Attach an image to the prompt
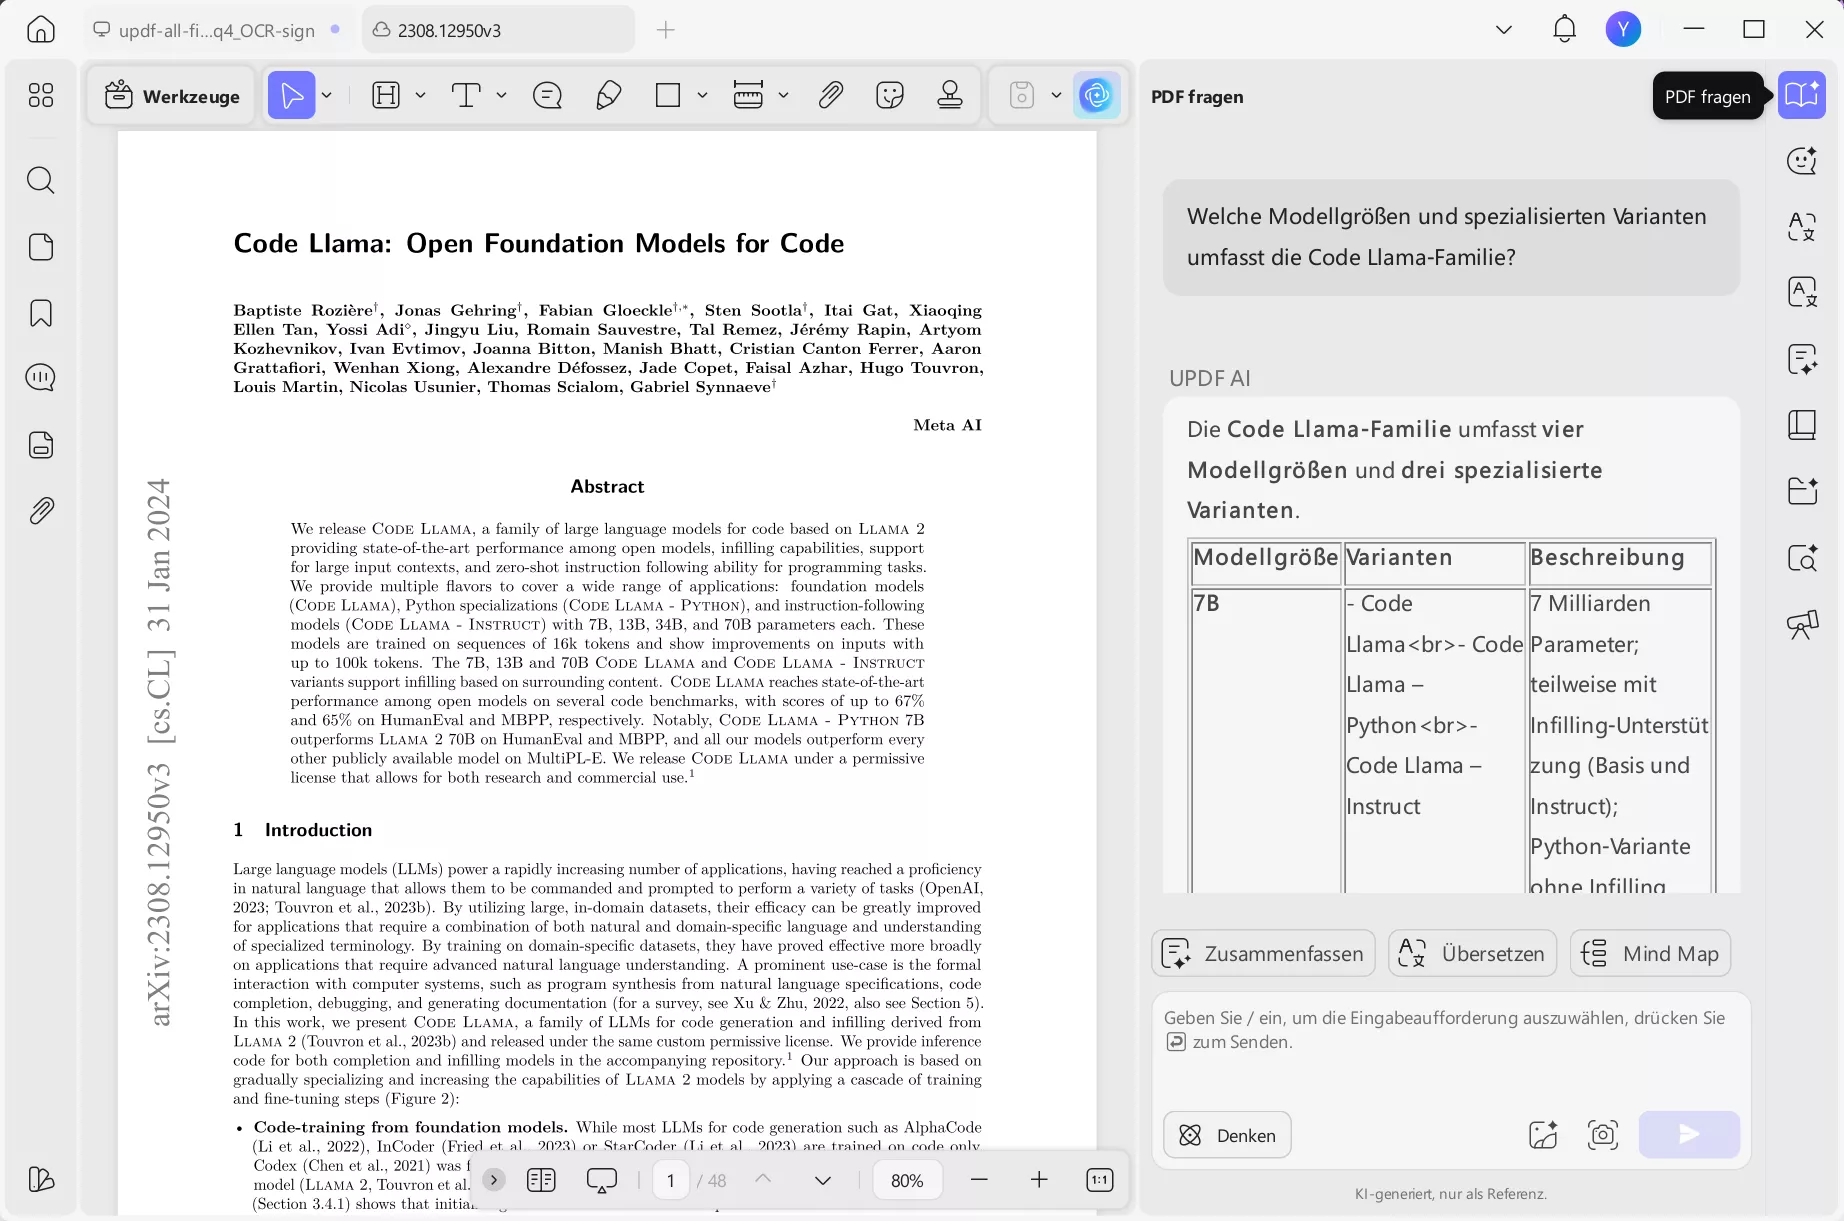Image resolution: width=1844 pixels, height=1221 pixels. click(1543, 1135)
